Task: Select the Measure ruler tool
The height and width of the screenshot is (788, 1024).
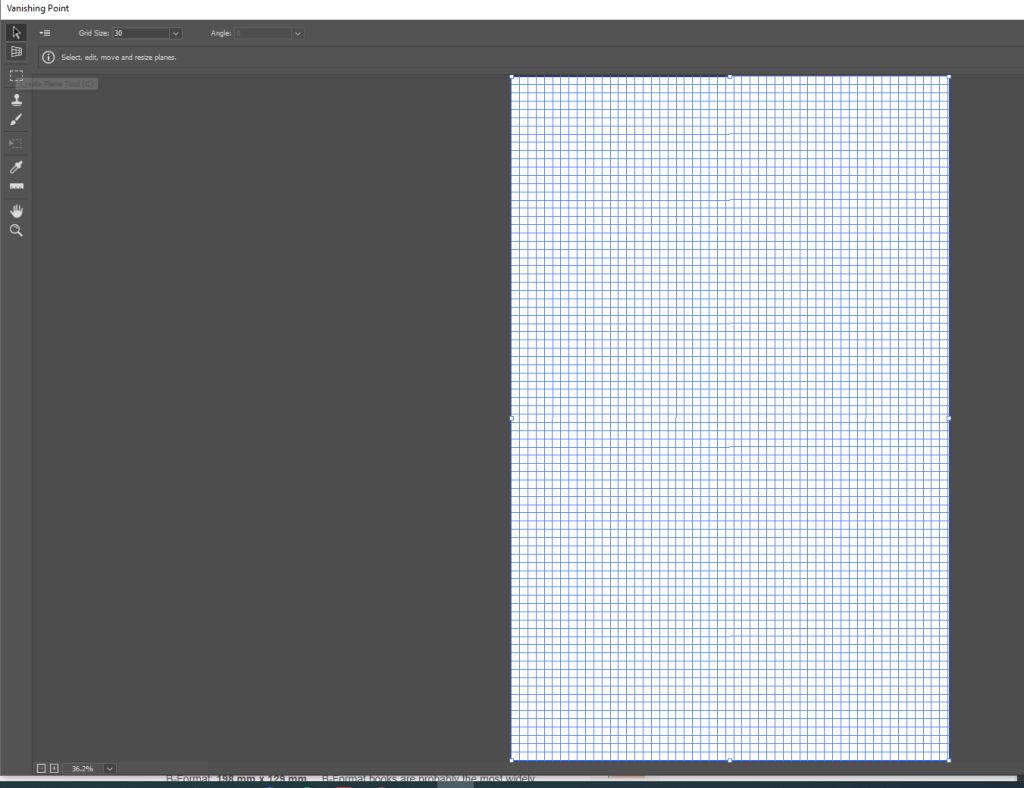Action: coord(16,187)
